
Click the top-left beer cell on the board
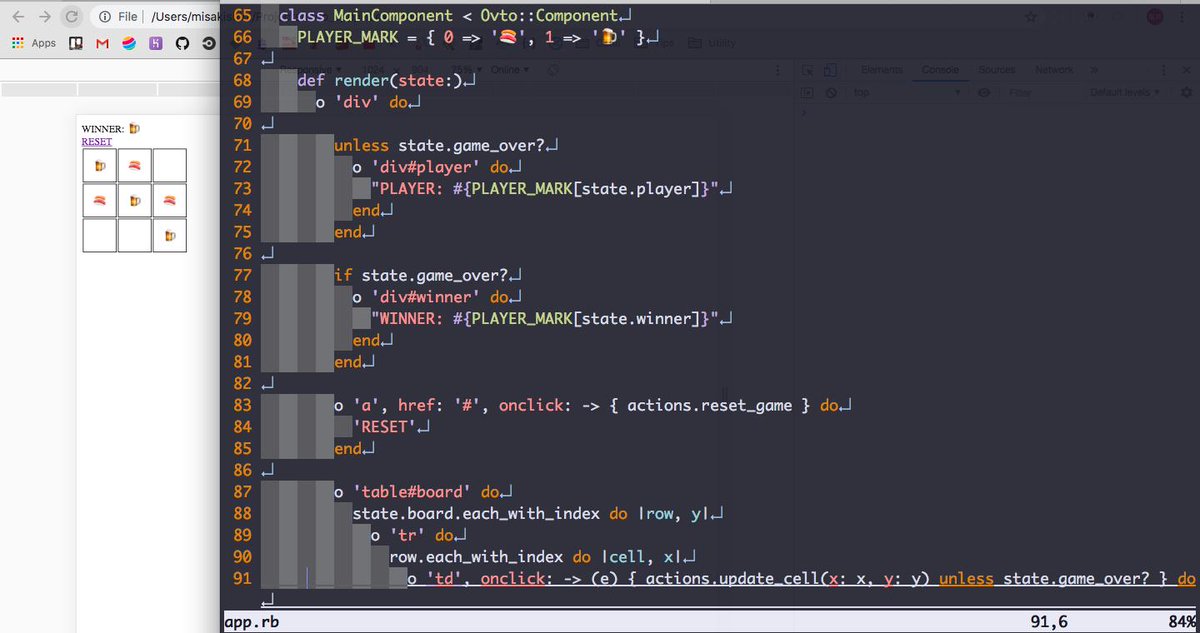pyautogui.click(x=99, y=165)
